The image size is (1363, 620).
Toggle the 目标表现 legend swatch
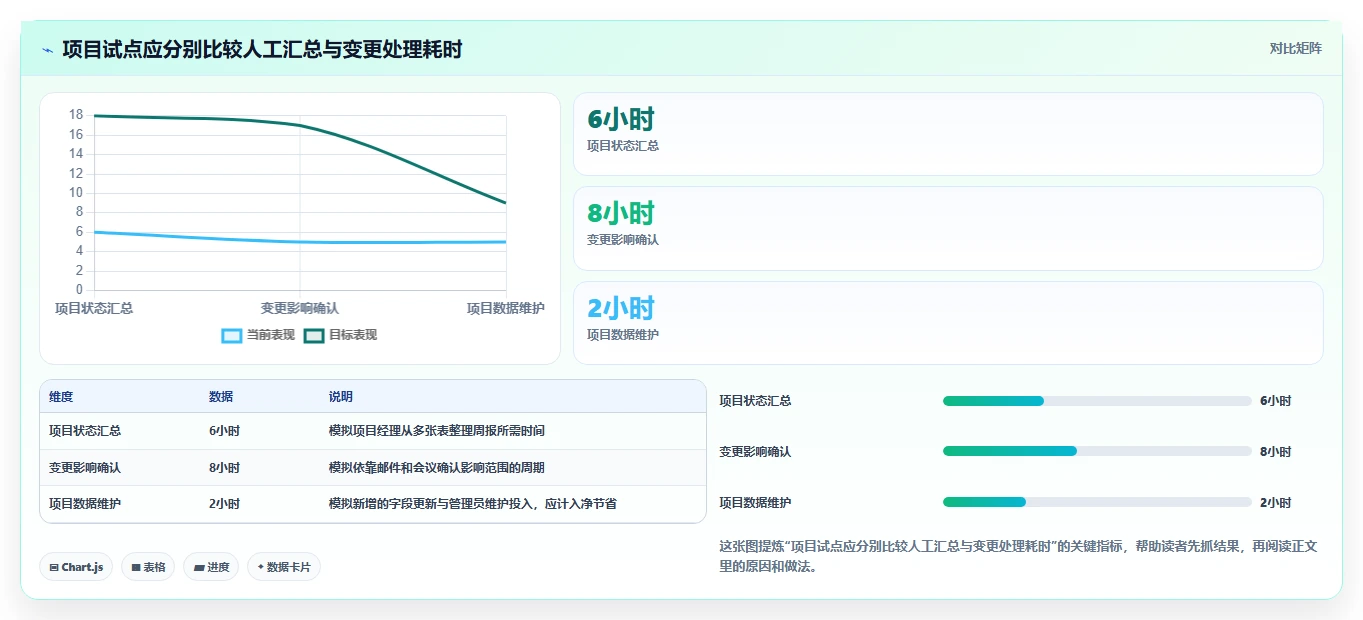(x=314, y=336)
